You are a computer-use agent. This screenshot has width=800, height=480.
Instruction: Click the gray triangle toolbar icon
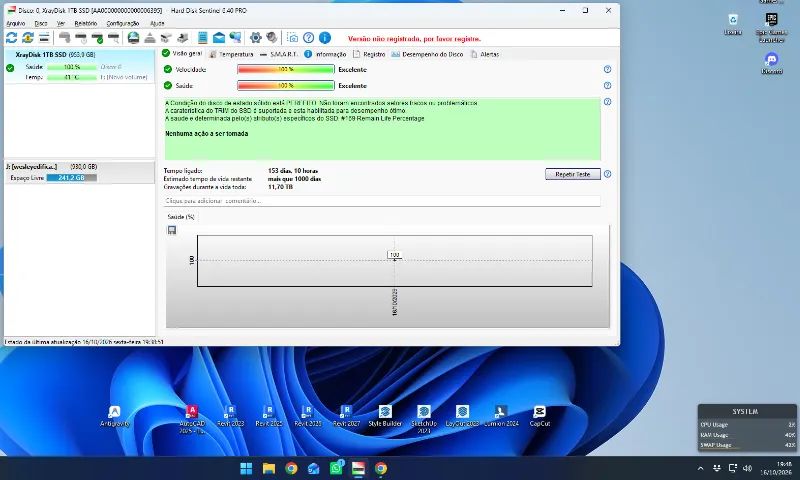(x=149, y=37)
